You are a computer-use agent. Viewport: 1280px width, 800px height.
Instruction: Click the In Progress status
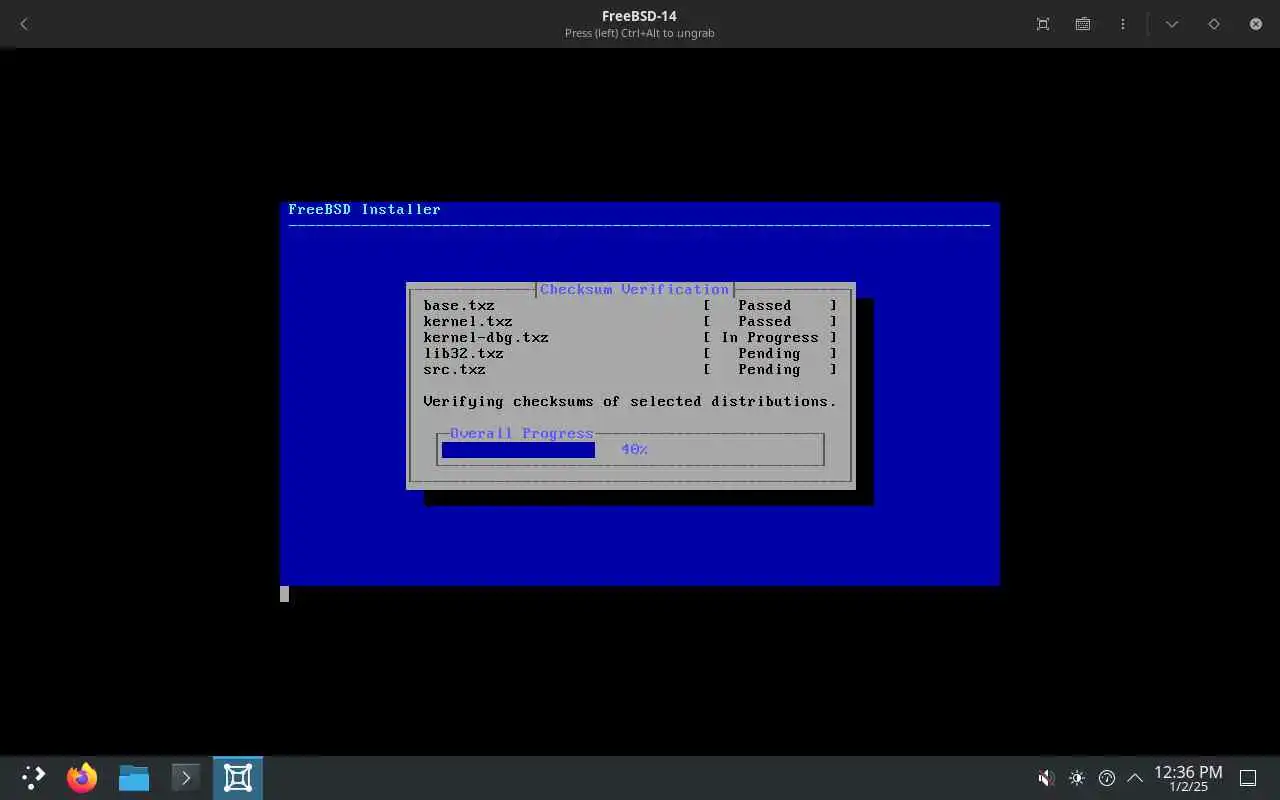coord(770,337)
